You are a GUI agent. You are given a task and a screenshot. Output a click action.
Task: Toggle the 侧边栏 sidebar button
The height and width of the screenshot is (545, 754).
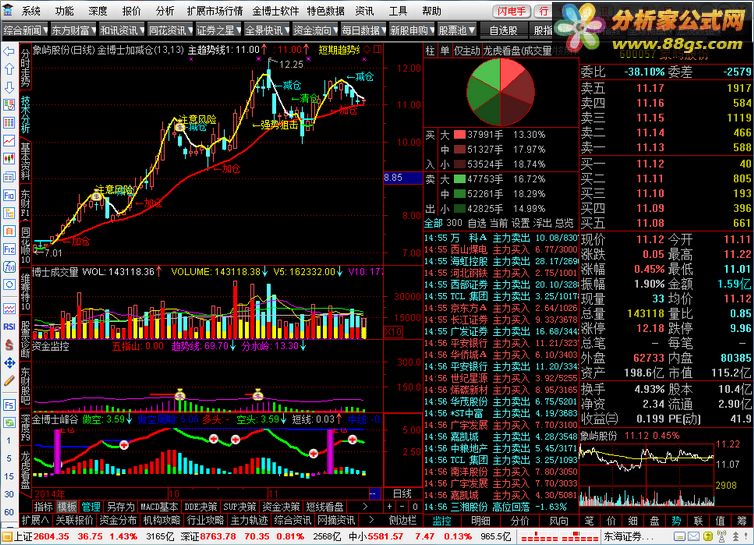[x=402, y=520]
